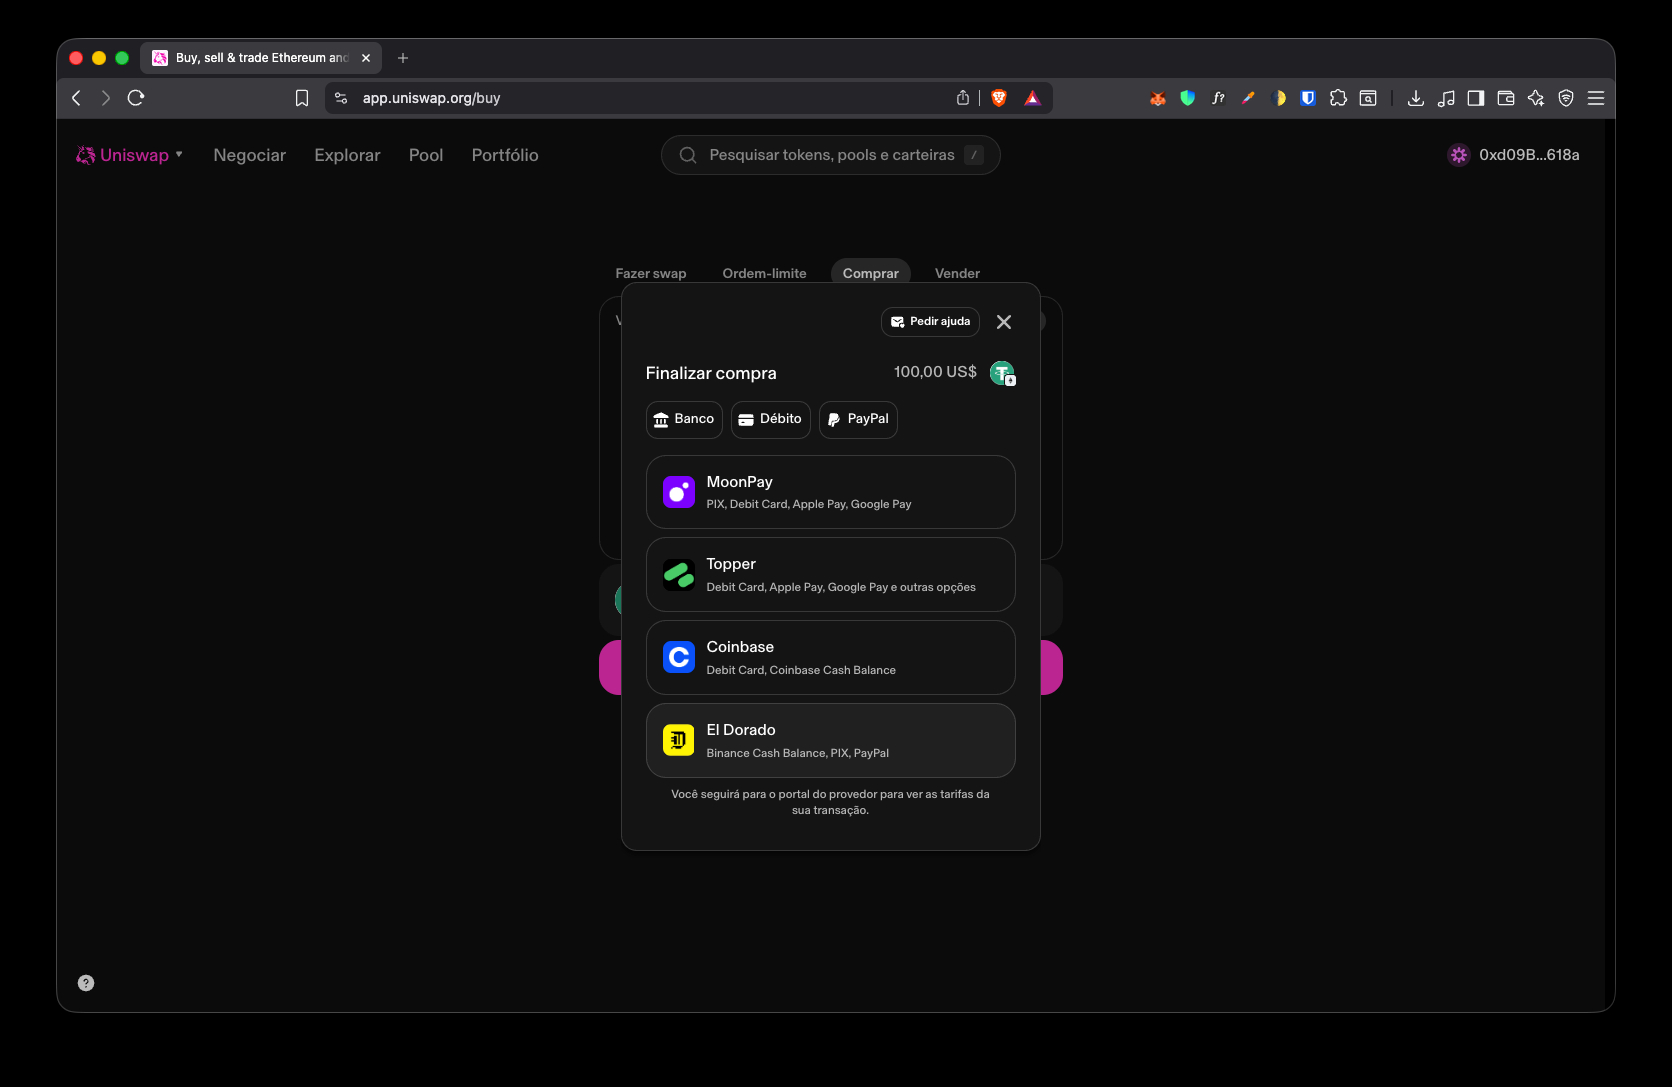Activate the color picker eyedropper extension
The height and width of the screenshot is (1087, 1672).
pyautogui.click(x=1248, y=98)
